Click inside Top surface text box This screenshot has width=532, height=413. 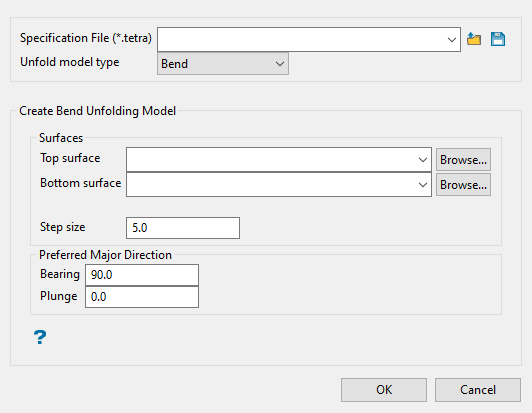pyautogui.click(x=271, y=159)
